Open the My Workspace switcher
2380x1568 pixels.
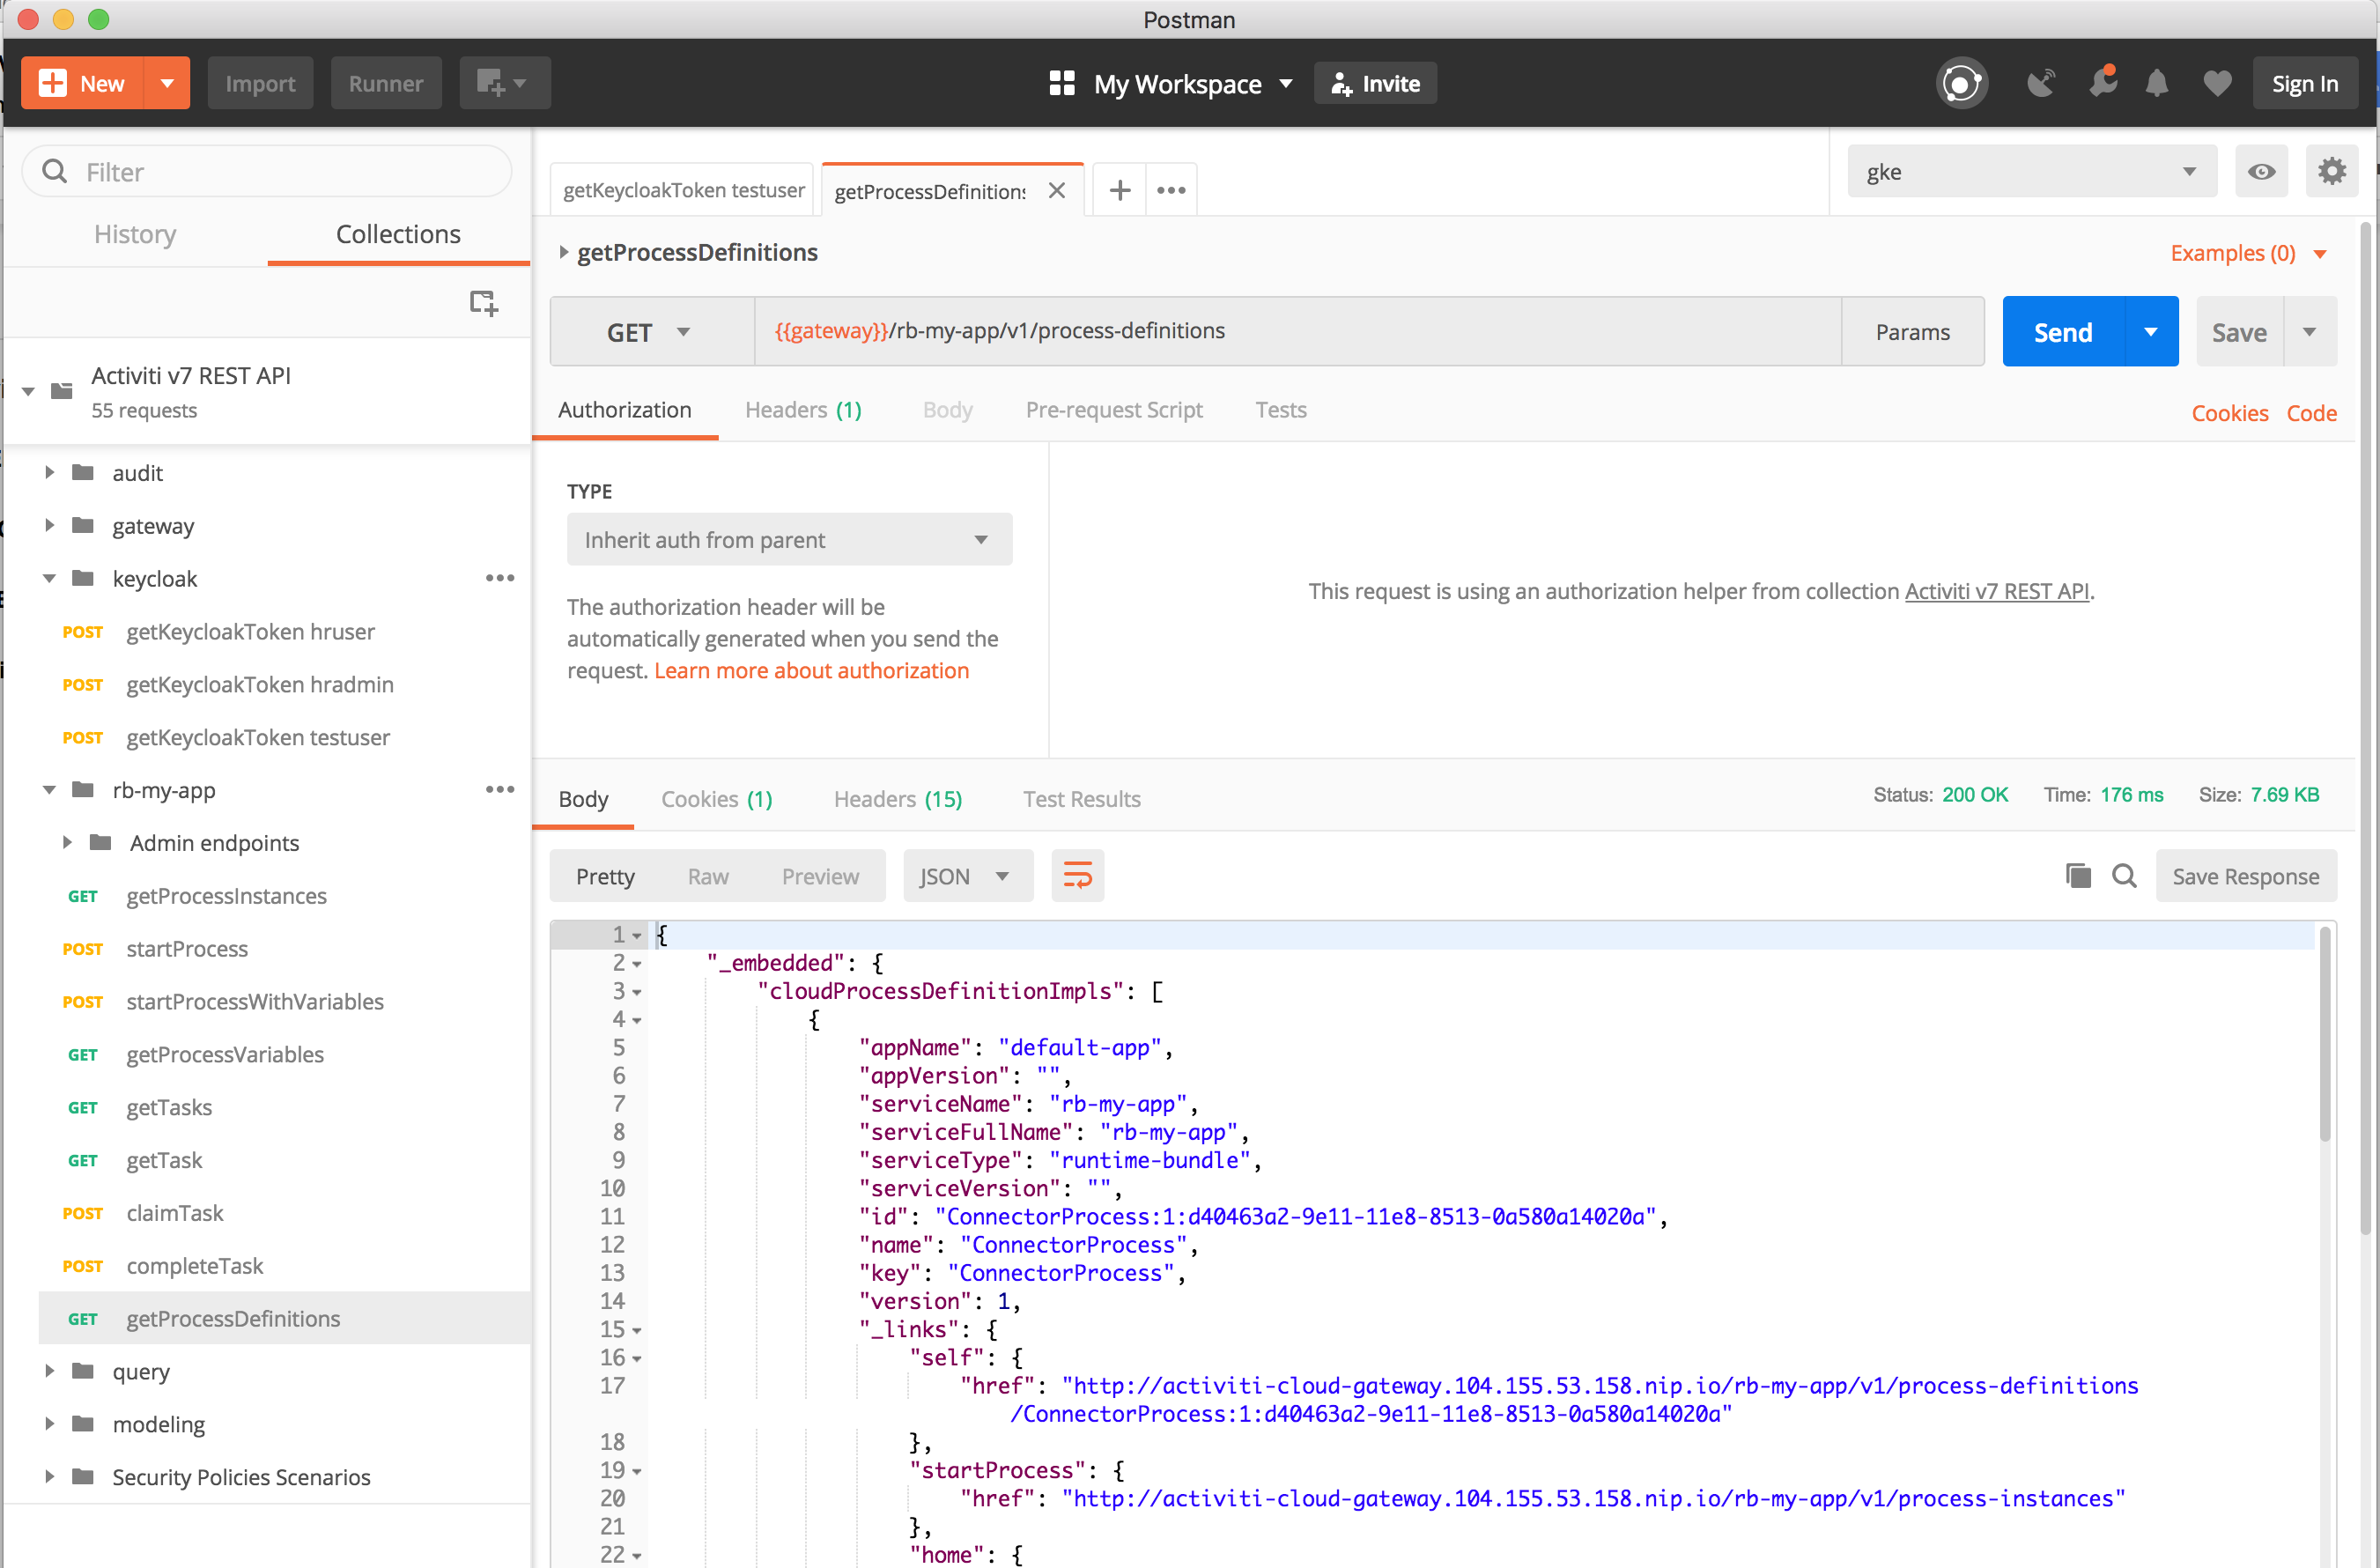coord(1171,83)
